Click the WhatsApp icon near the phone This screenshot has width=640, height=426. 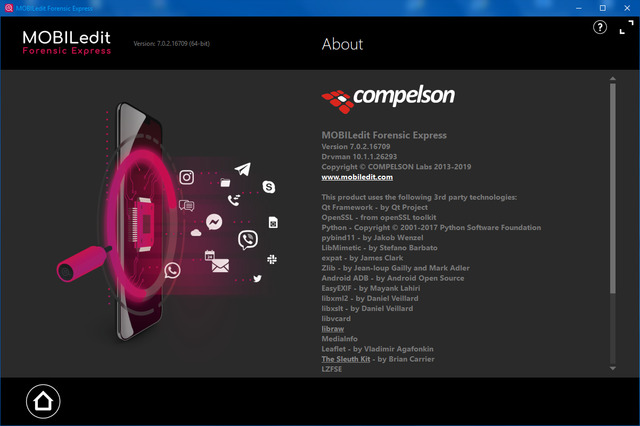pos(173,270)
